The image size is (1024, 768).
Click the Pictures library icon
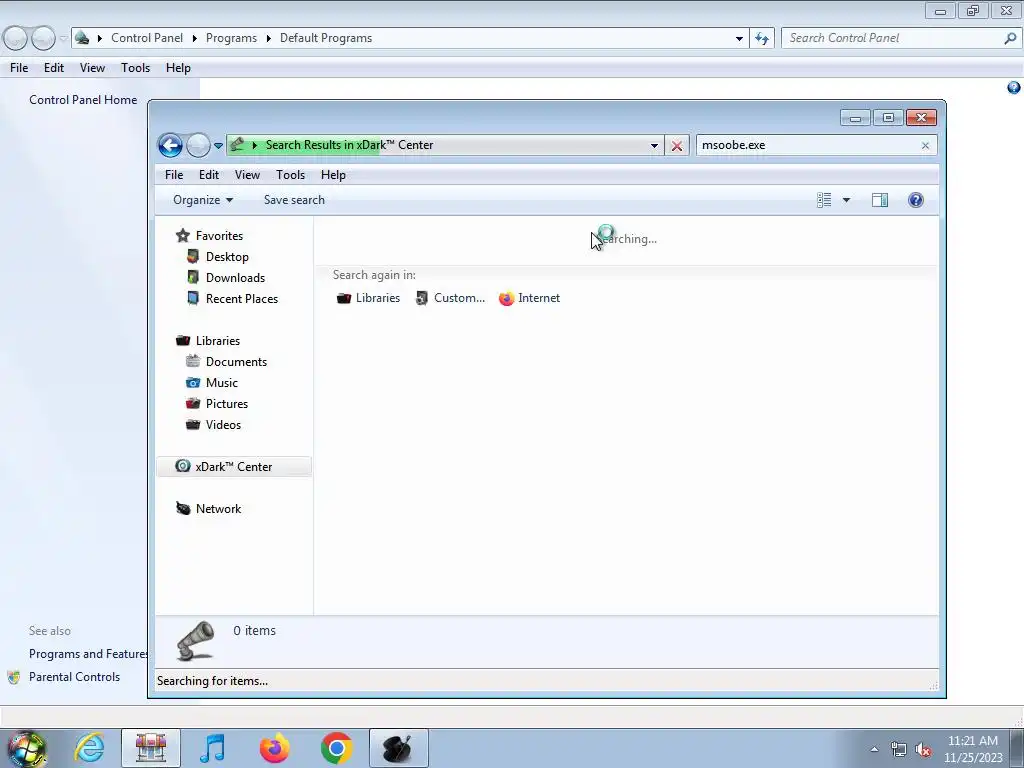193,404
